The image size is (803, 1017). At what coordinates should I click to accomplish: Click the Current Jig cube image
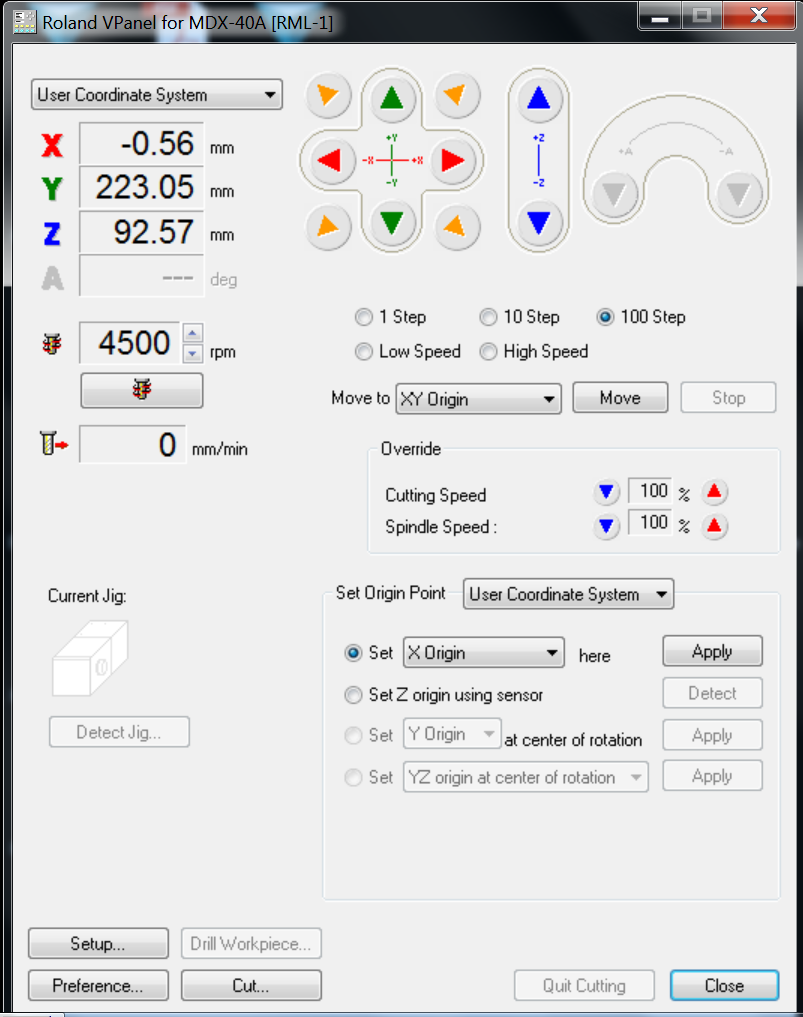coord(90,658)
